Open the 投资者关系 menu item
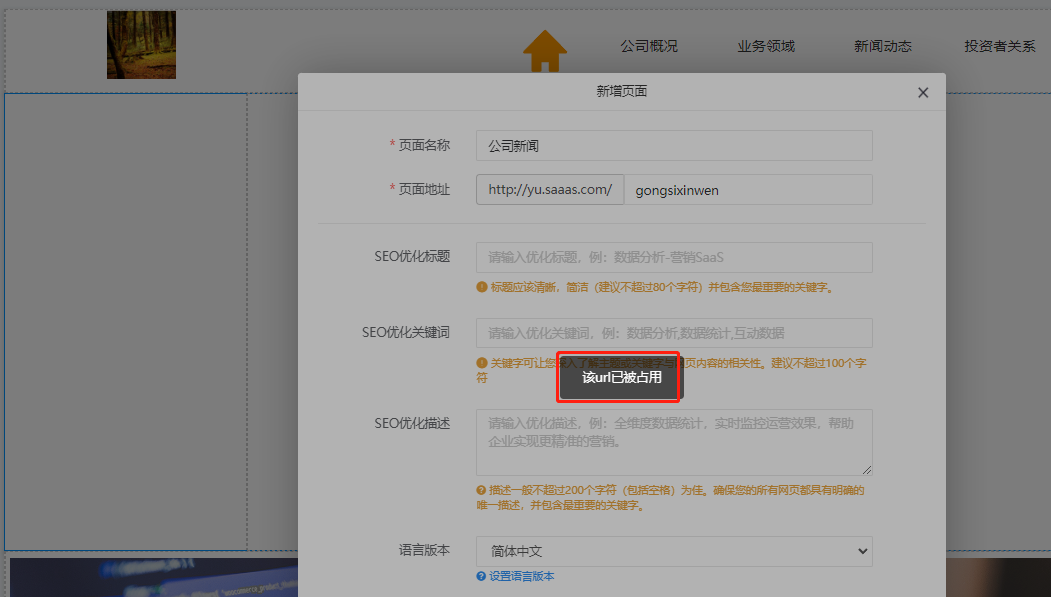The width and height of the screenshot is (1051, 597). tap(999, 45)
